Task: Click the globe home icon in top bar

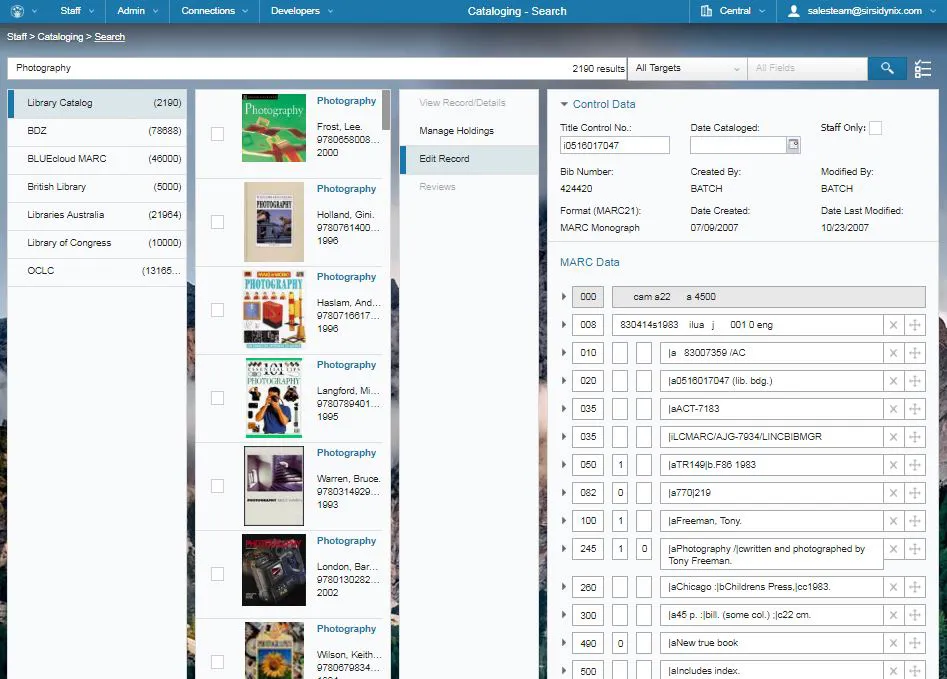Action: tap(18, 11)
